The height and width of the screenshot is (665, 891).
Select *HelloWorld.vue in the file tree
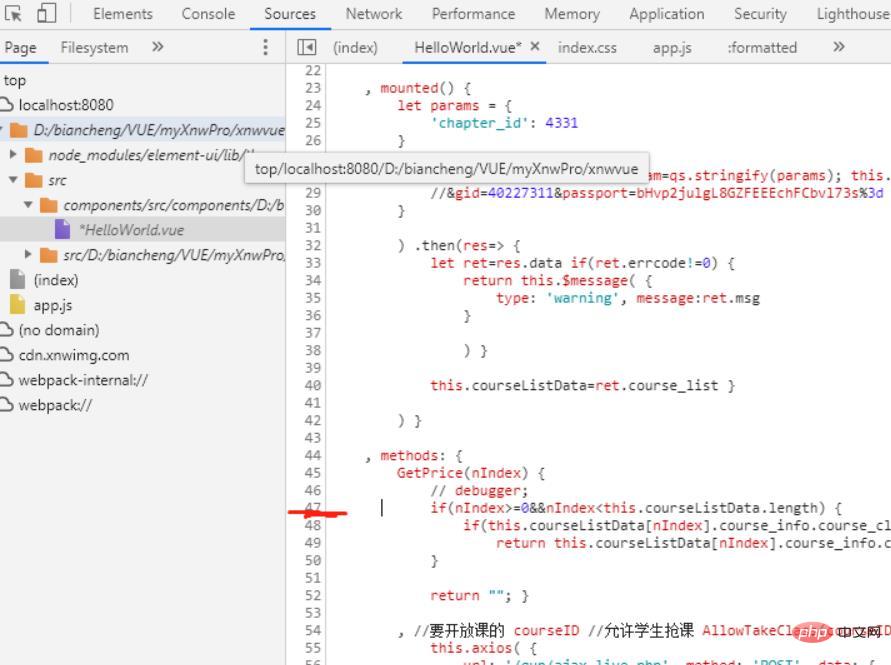click(x=131, y=230)
